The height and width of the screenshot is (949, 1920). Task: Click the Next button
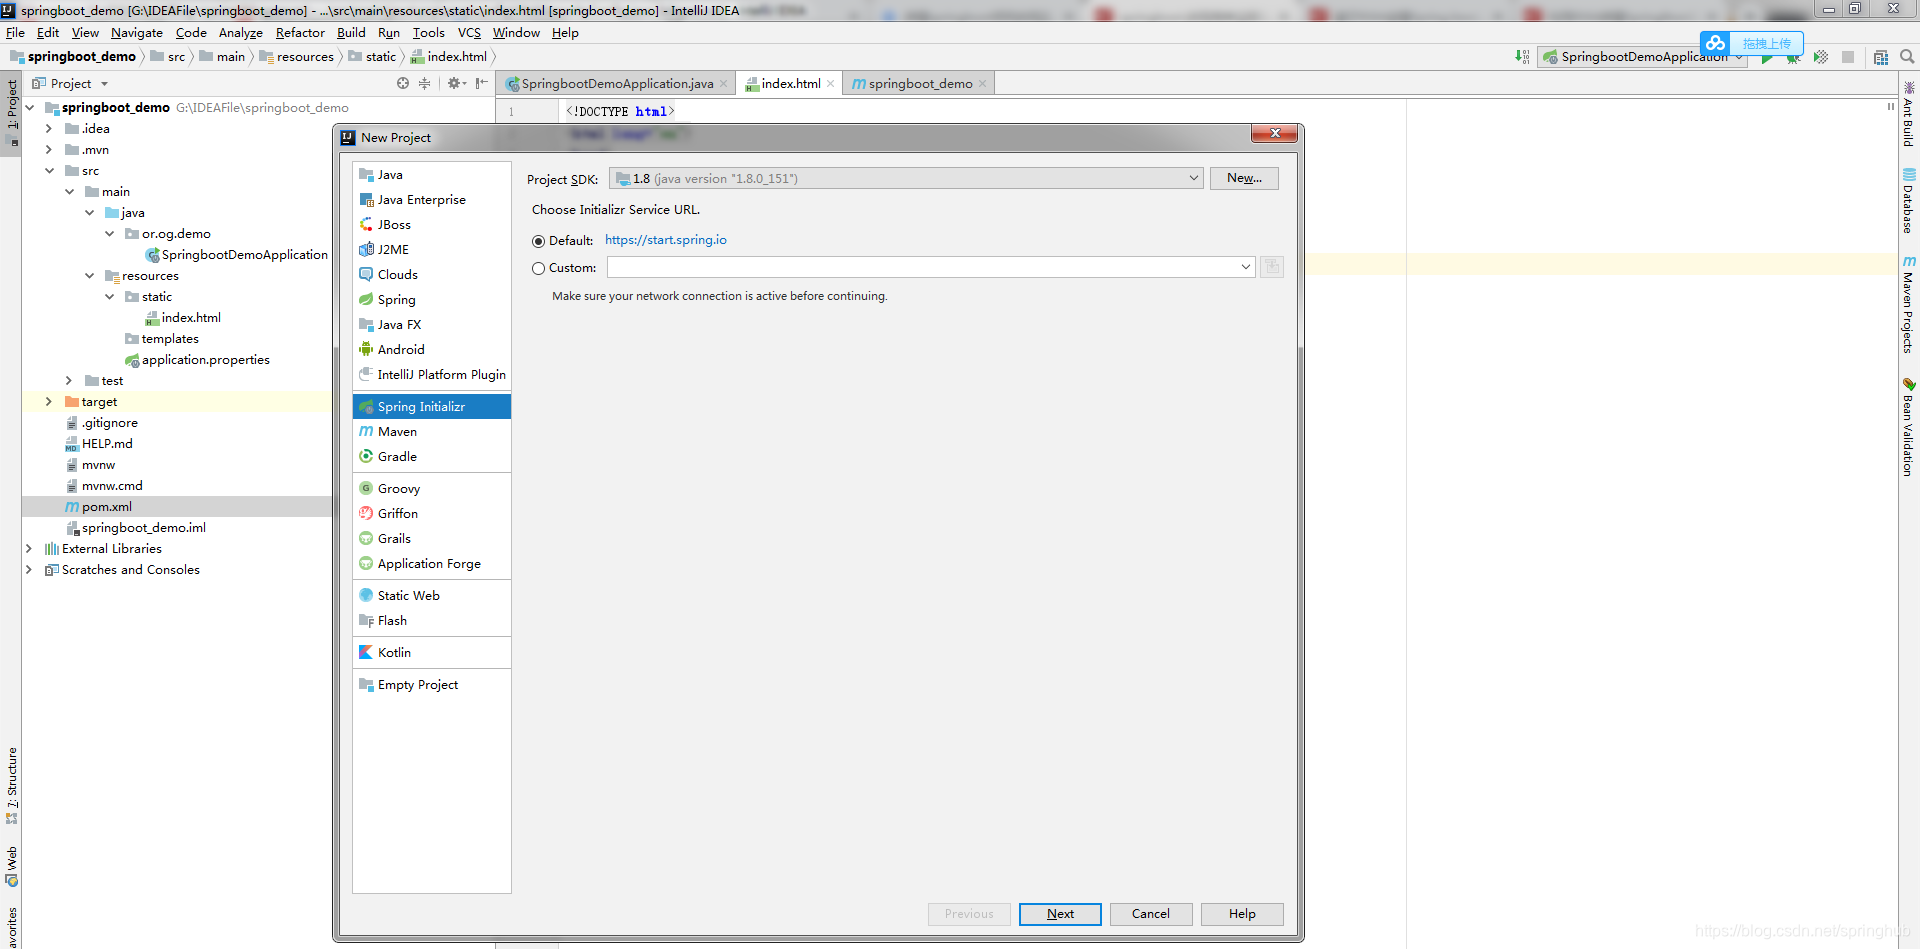pos(1059,914)
